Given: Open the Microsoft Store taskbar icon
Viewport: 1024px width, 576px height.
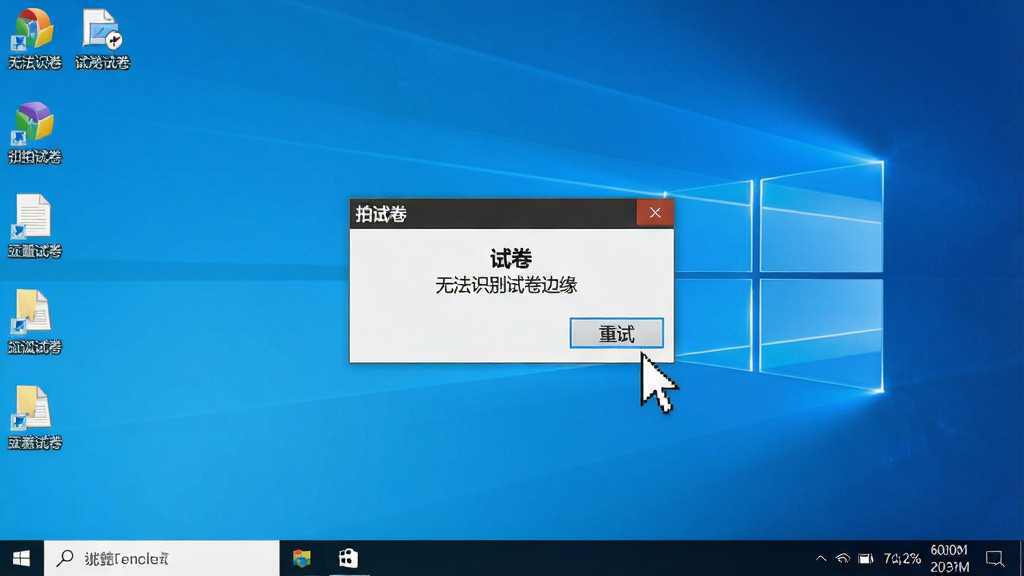Looking at the screenshot, I should point(348,558).
